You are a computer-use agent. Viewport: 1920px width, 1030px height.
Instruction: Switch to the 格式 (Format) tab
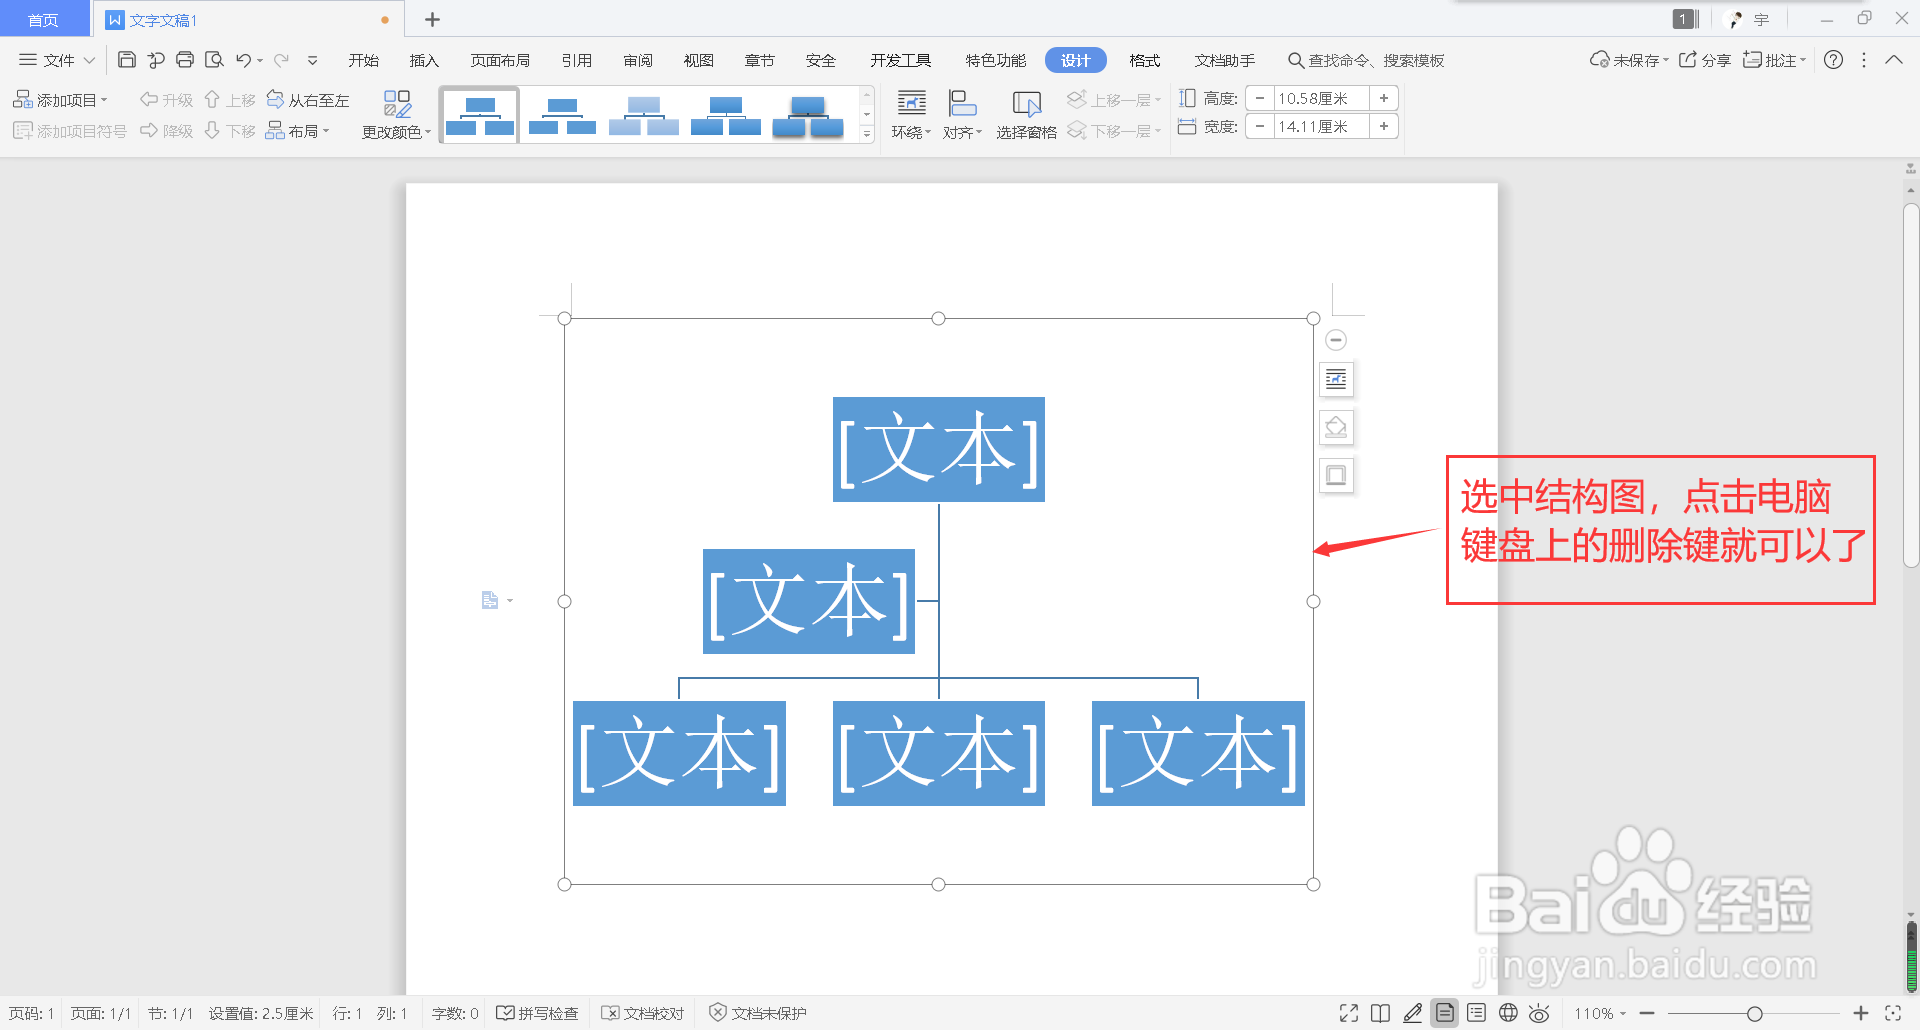coord(1144,60)
